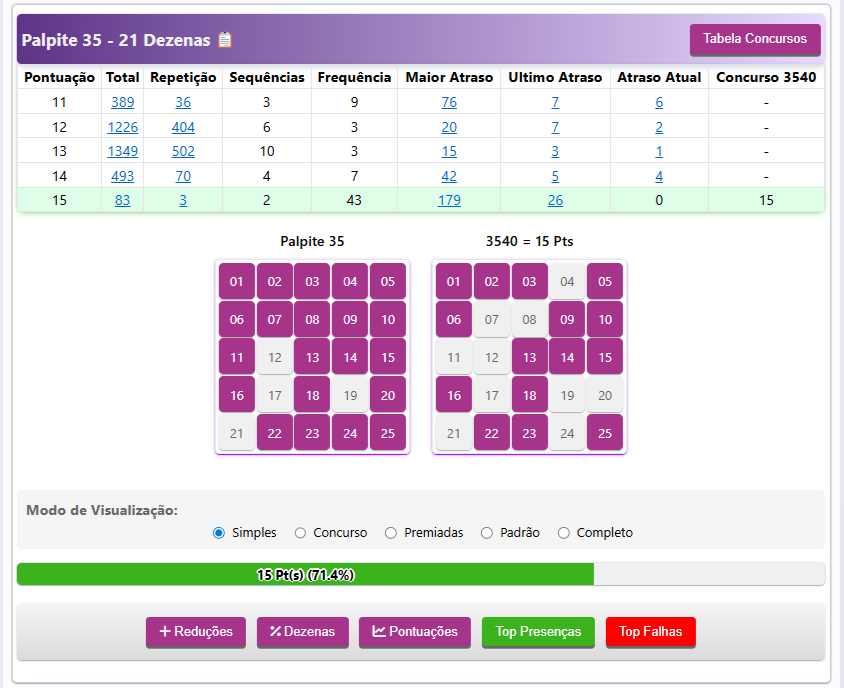The width and height of the screenshot is (844, 688).
Task: Click number 12 in the Palpite 35 grid
Action: click(x=275, y=357)
